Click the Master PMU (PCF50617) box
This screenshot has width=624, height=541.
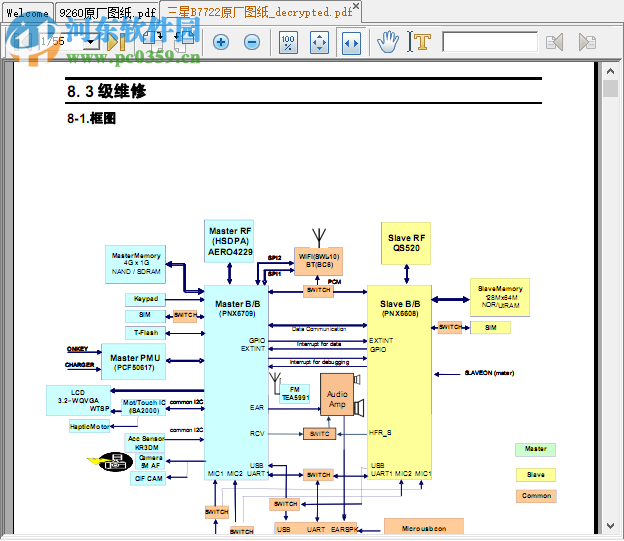point(134,362)
